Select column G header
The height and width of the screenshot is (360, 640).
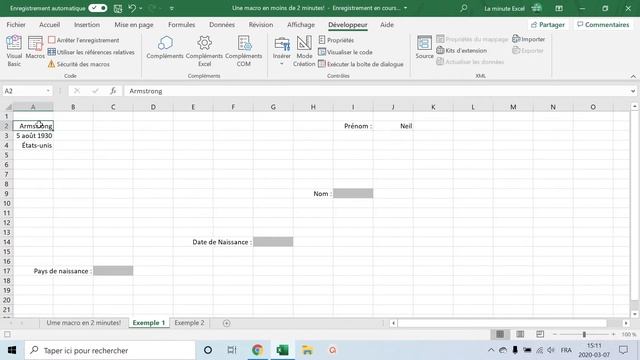click(273, 107)
